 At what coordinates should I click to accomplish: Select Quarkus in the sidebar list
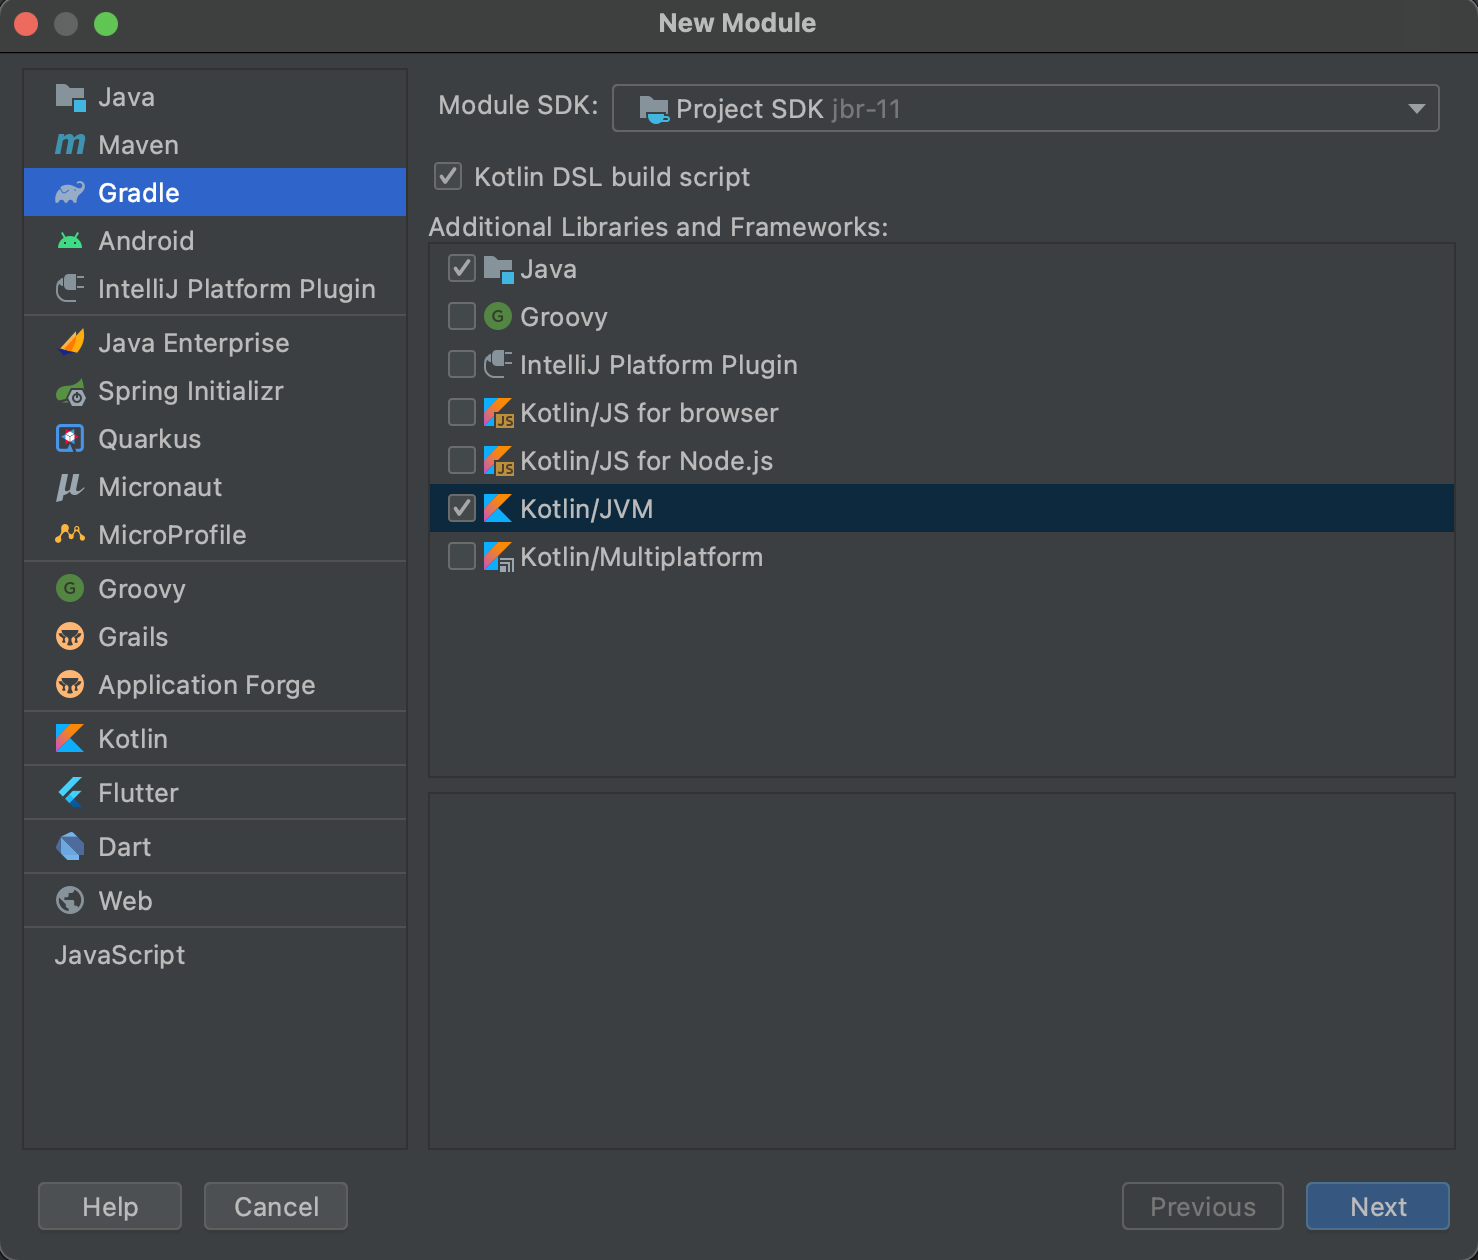click(215, 439)
